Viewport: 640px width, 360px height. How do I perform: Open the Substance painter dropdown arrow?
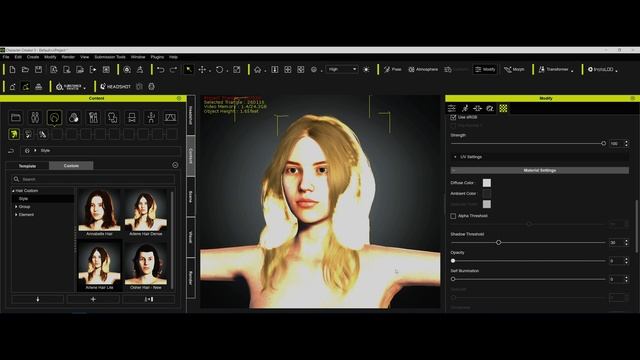pyautogui.click(x=84, y=88)
